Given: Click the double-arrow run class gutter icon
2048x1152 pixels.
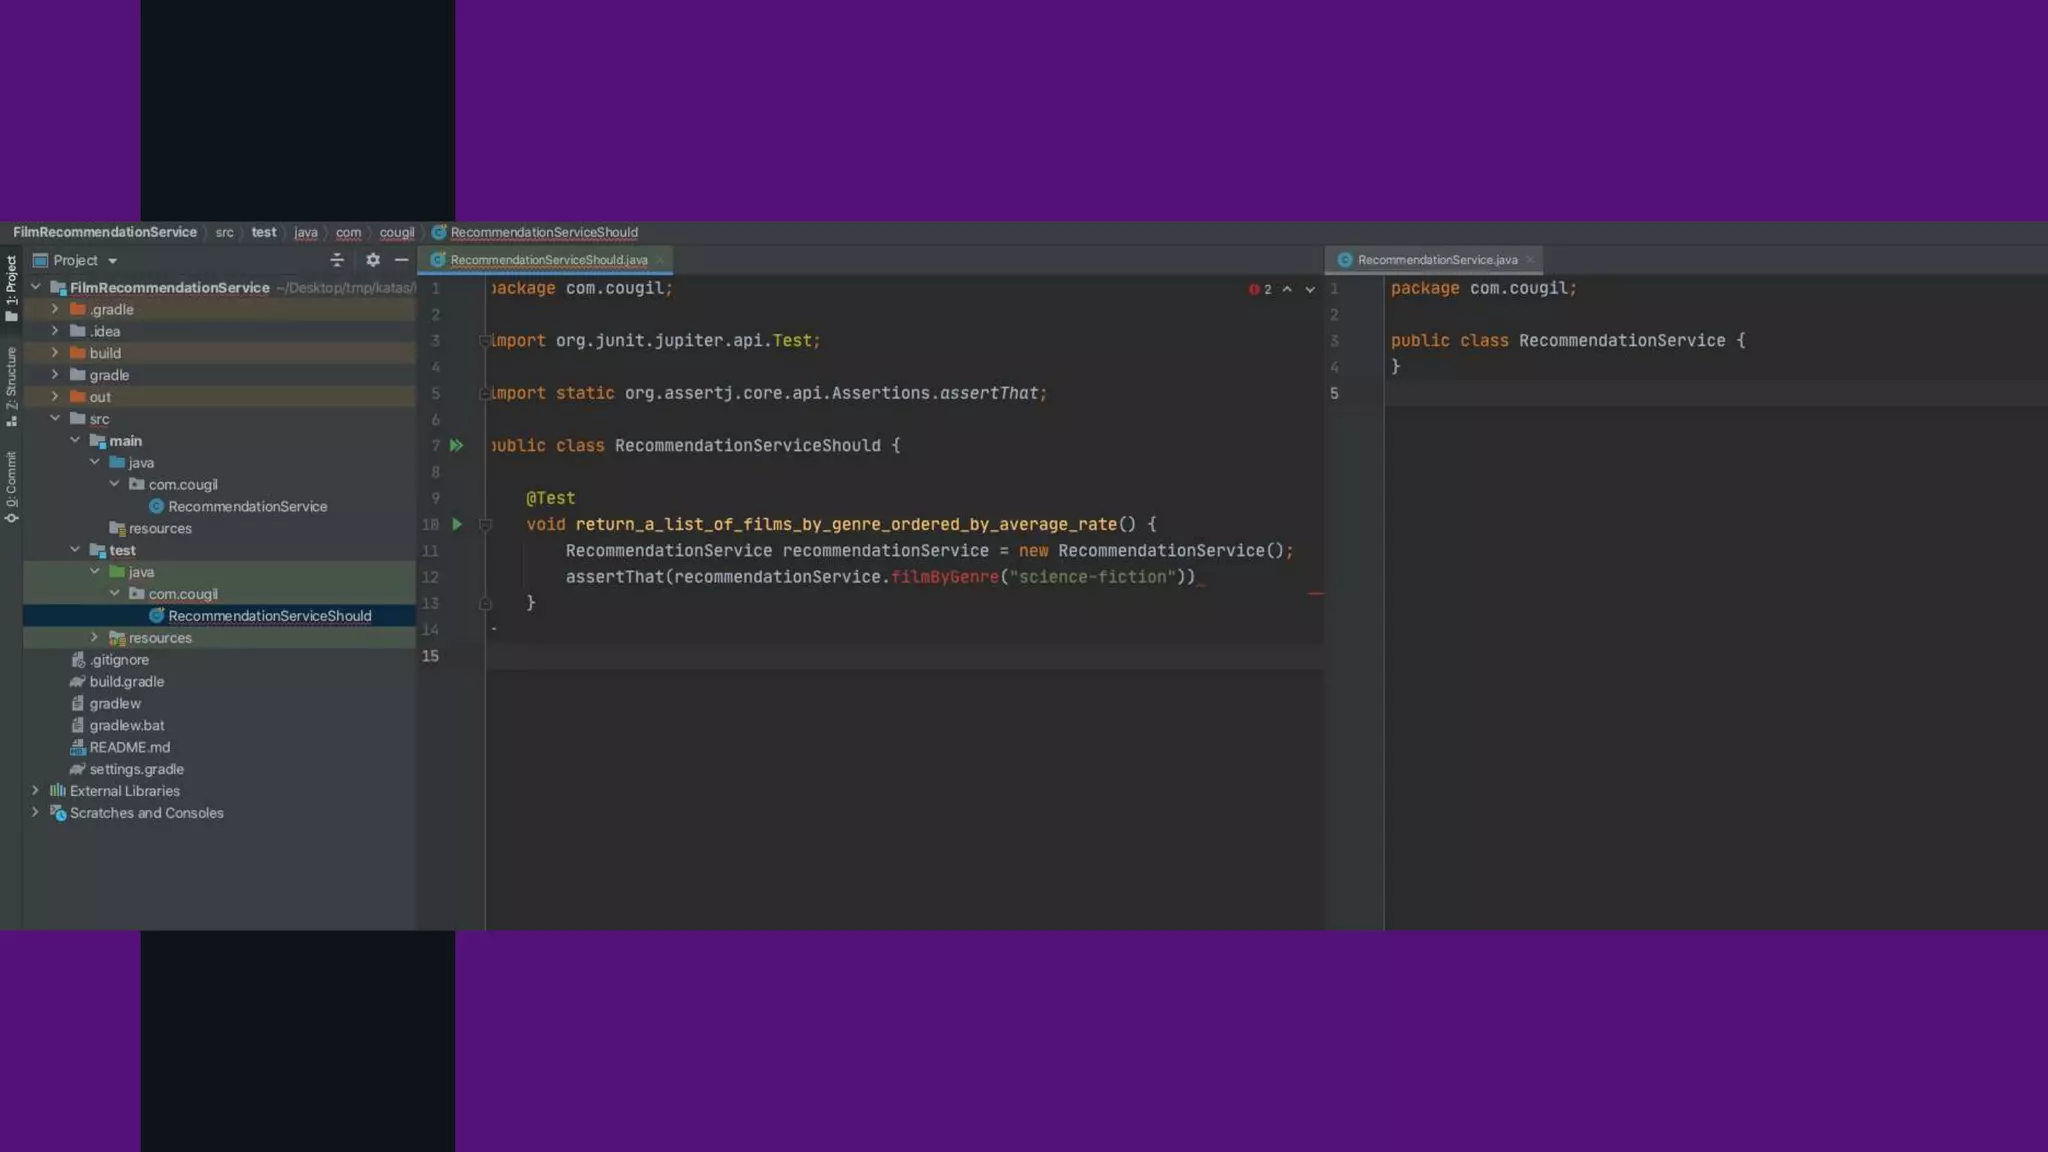Looking at the screenshot, I should [456, 446].
